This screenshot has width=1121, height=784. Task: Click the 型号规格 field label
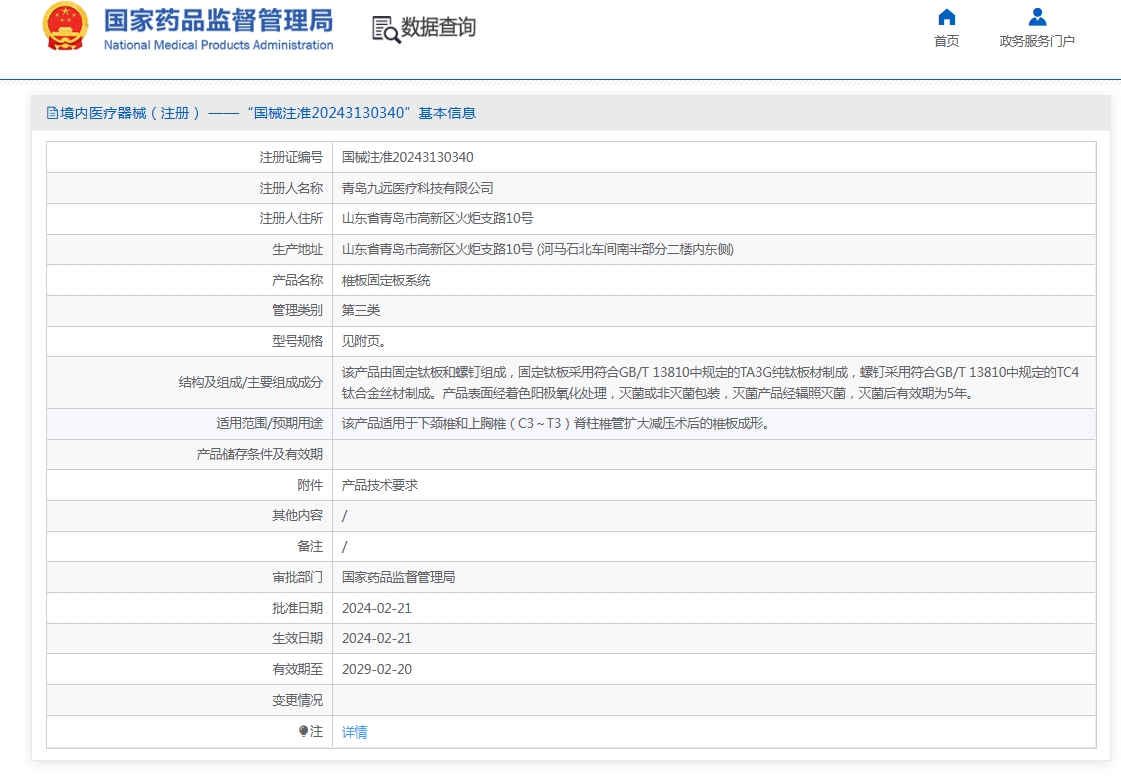point(297,341)
